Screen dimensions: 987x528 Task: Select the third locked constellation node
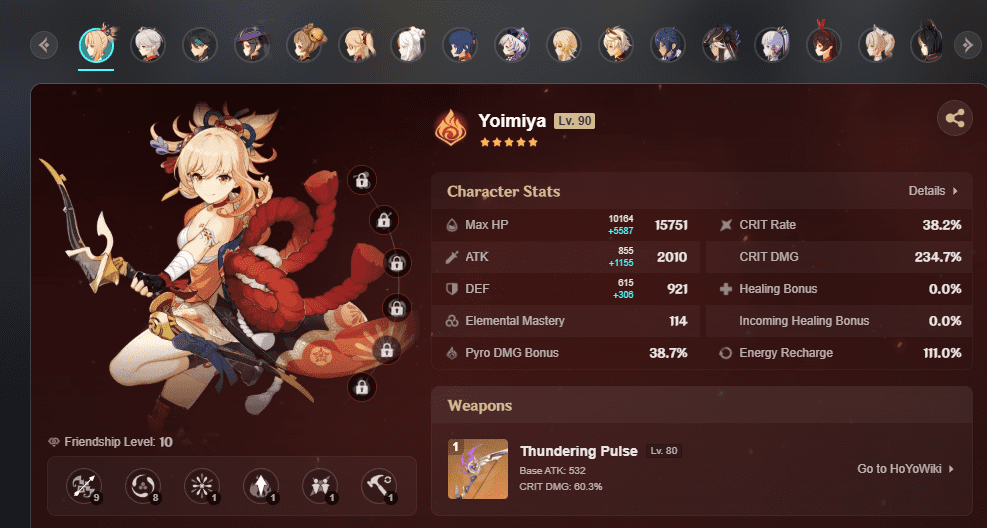coord(397,263)
